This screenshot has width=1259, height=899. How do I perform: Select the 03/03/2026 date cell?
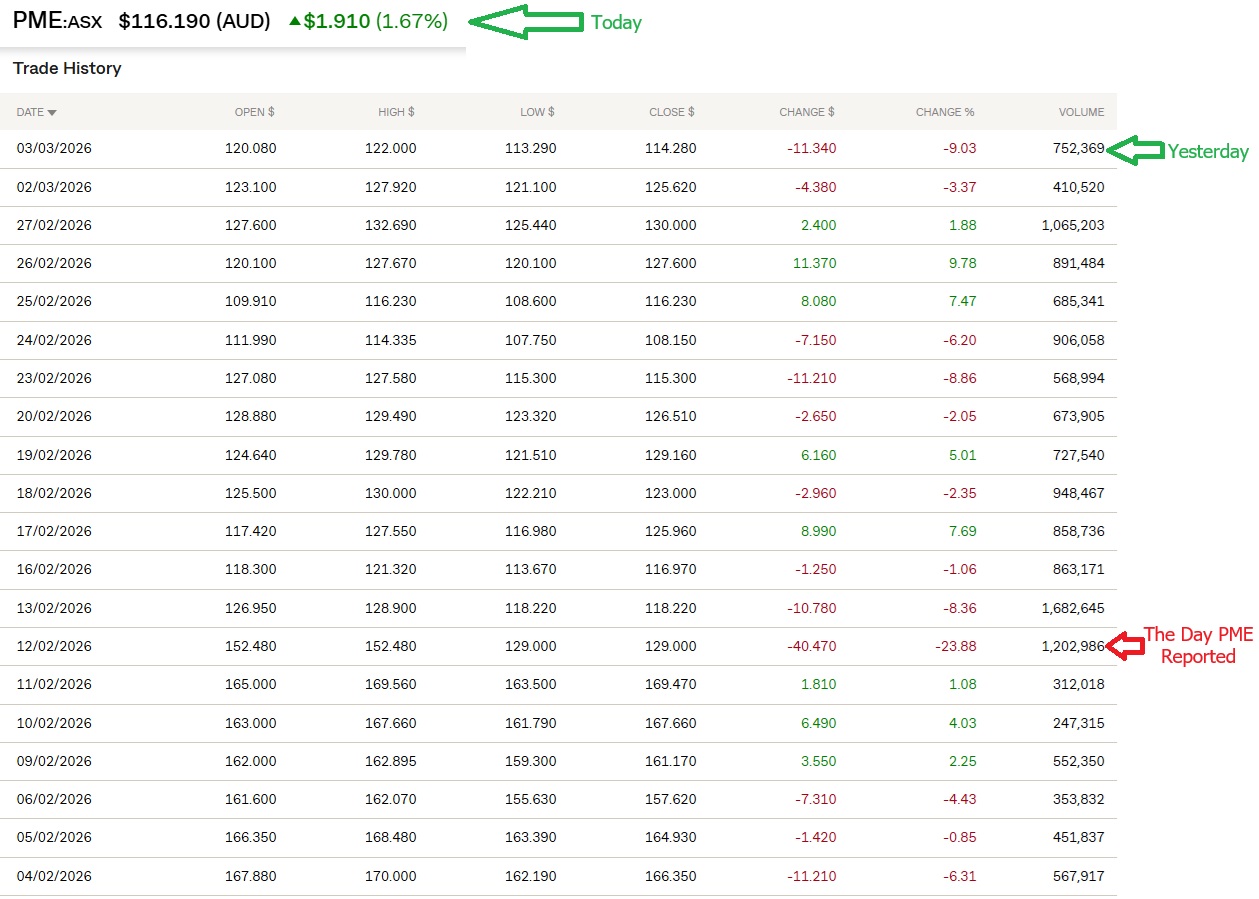pyautogui.click(x=54, y=148)
